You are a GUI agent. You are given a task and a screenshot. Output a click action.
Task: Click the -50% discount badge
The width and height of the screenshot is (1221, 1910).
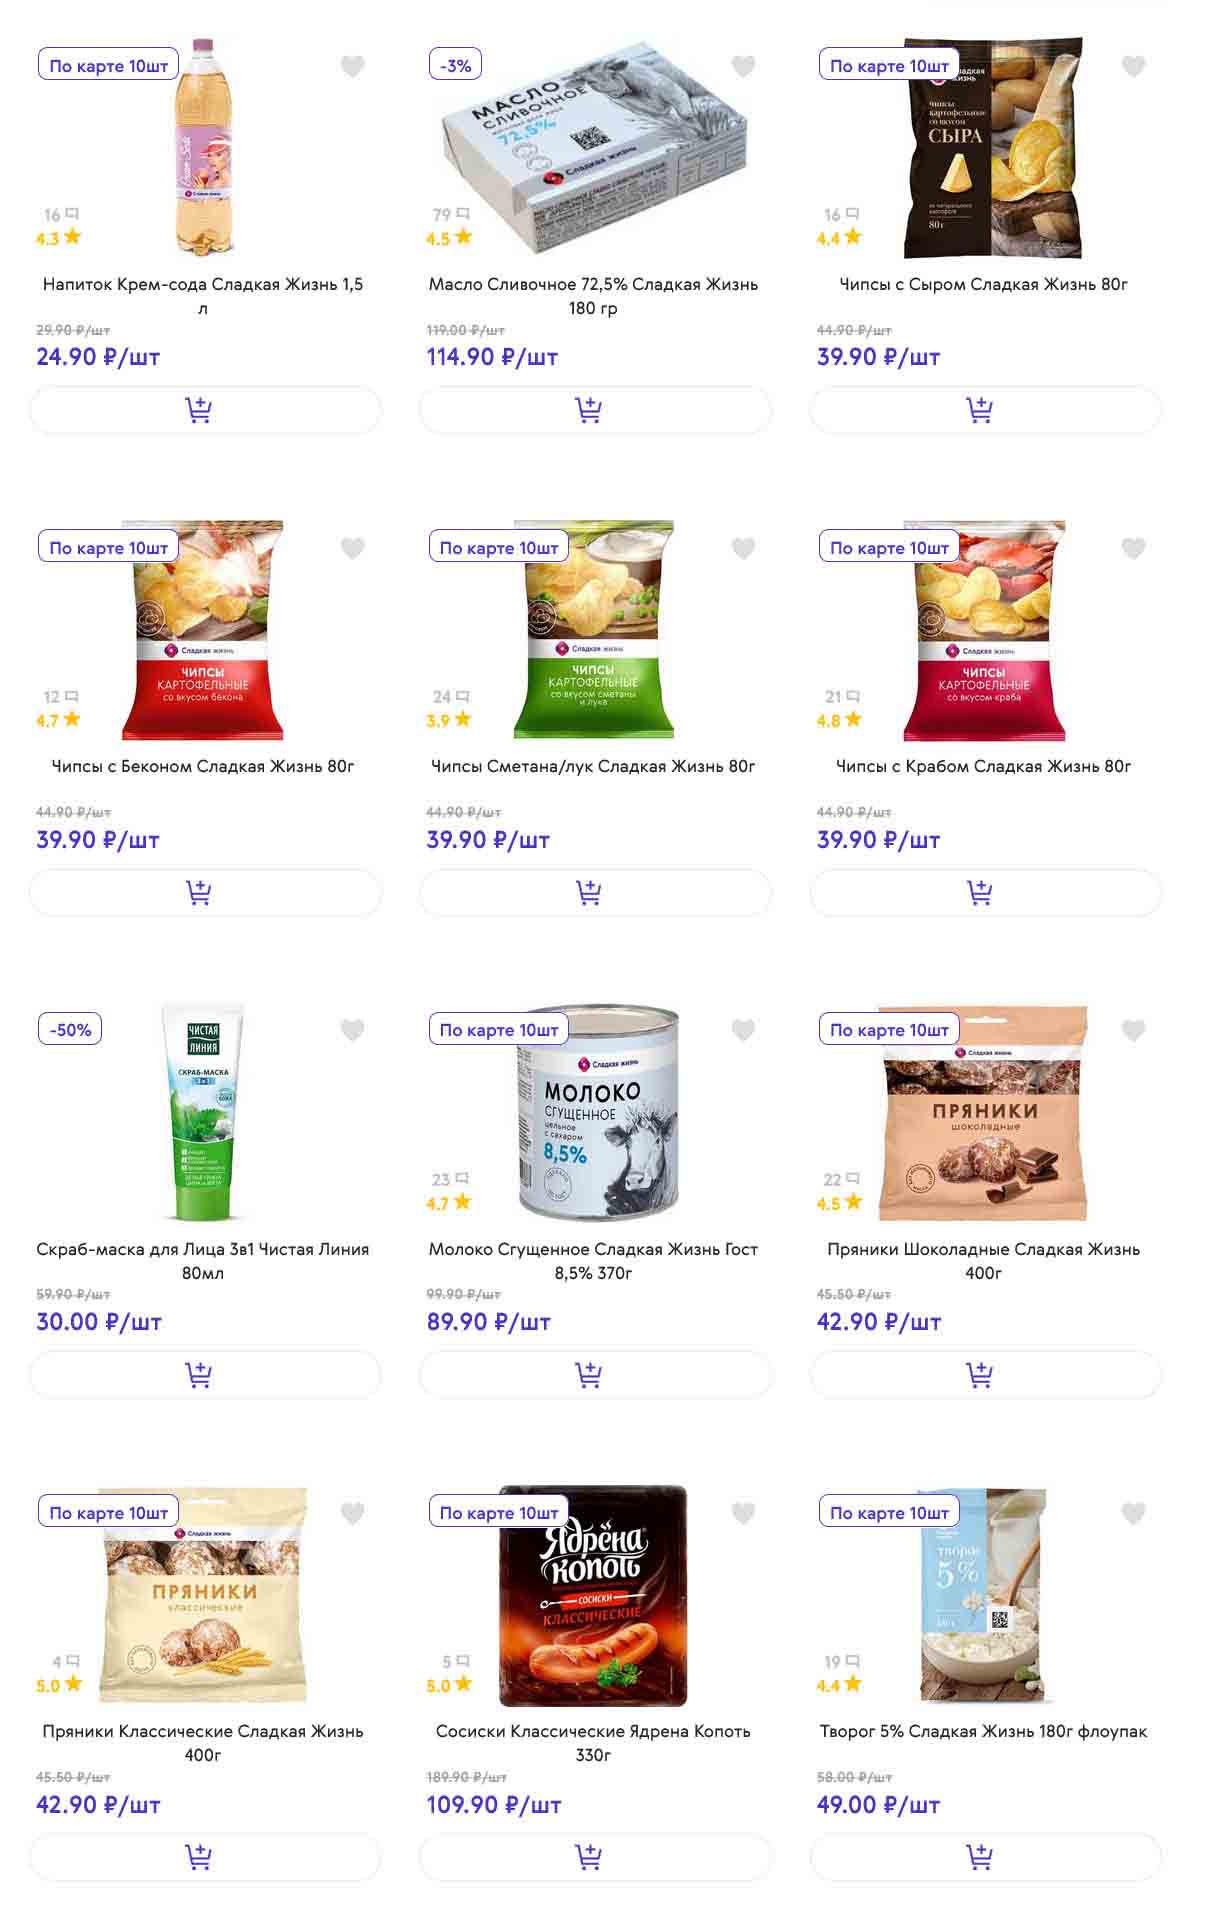(70, 1030)
